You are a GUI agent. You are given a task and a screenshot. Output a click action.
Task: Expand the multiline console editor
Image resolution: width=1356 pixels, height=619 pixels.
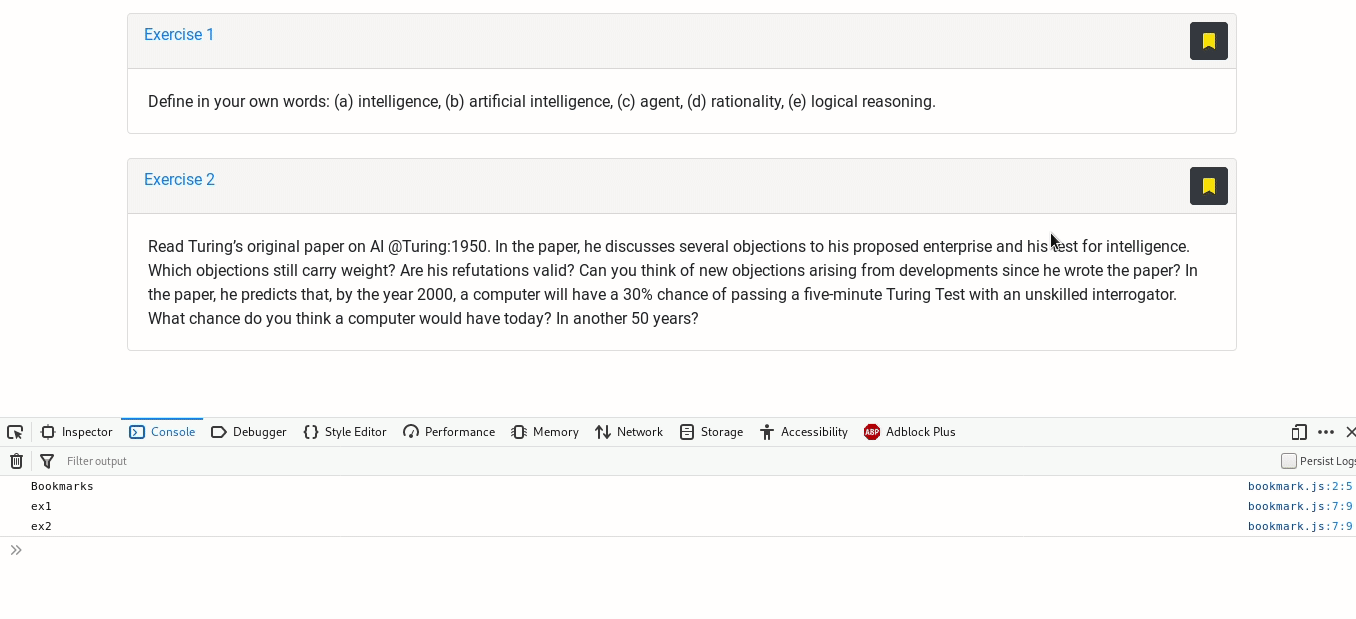click(x=16, y=549)
